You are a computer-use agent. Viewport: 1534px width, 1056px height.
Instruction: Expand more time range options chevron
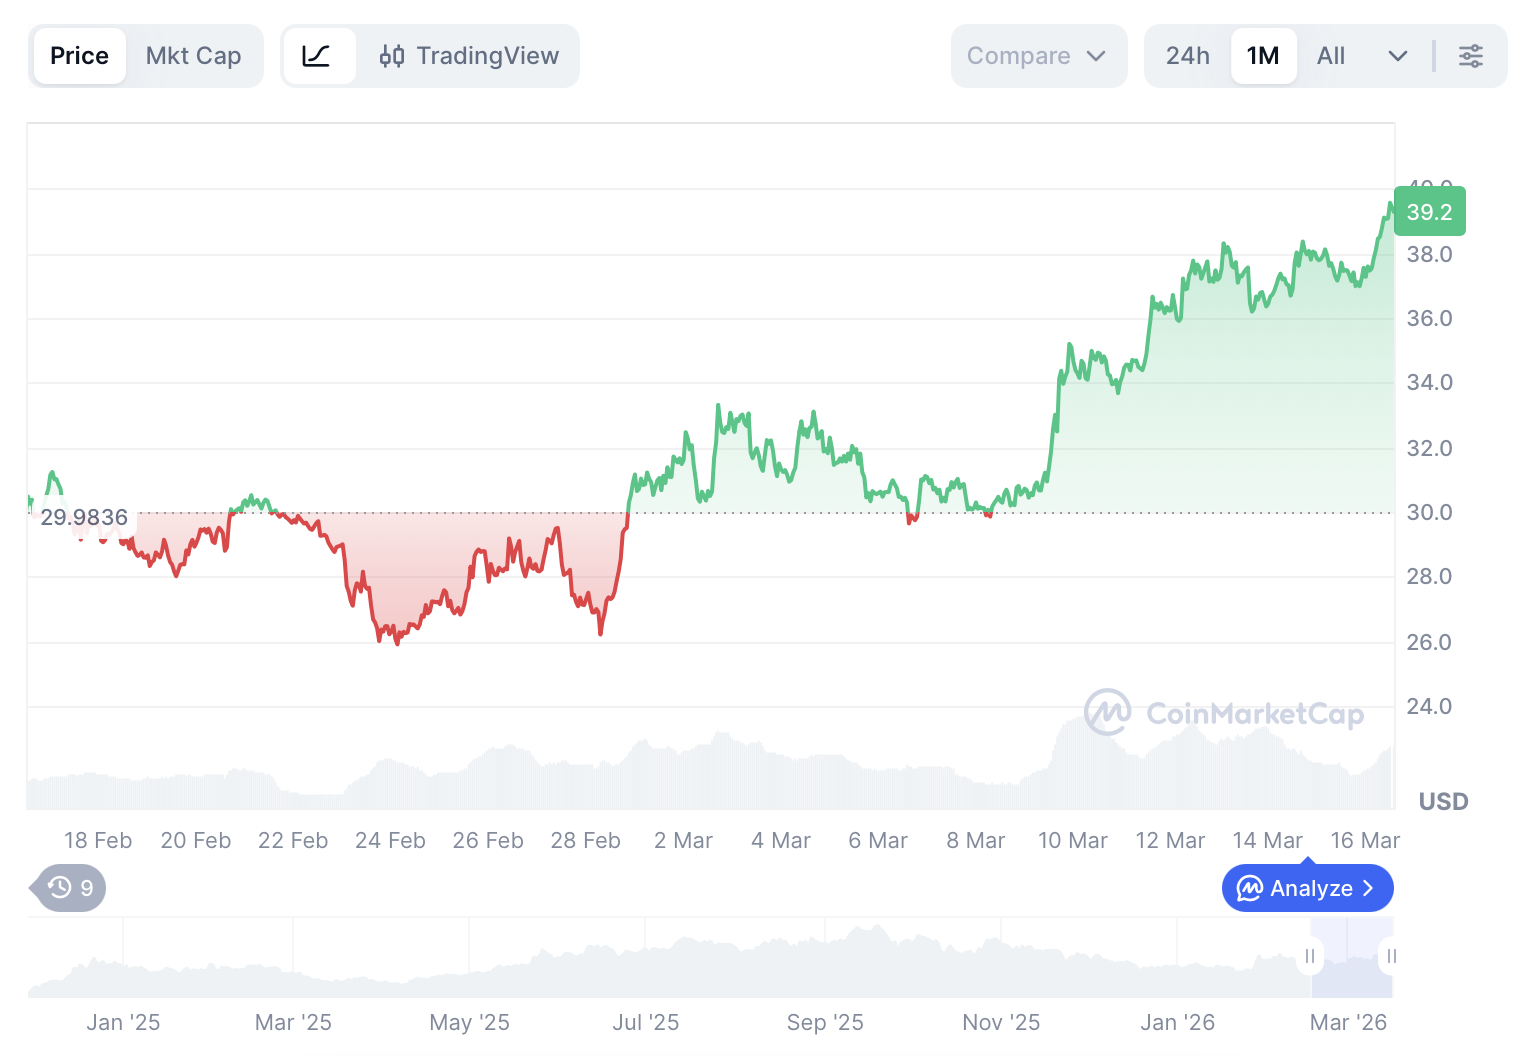tap(1397, 56)
